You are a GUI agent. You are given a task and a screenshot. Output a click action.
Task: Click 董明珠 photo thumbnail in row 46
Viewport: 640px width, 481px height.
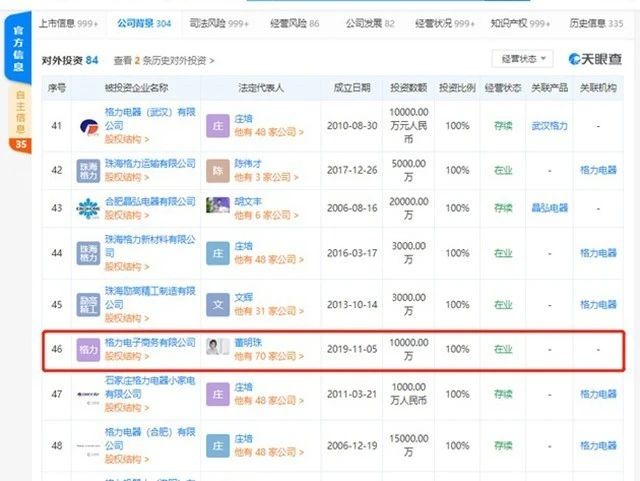tap(218, 346)
